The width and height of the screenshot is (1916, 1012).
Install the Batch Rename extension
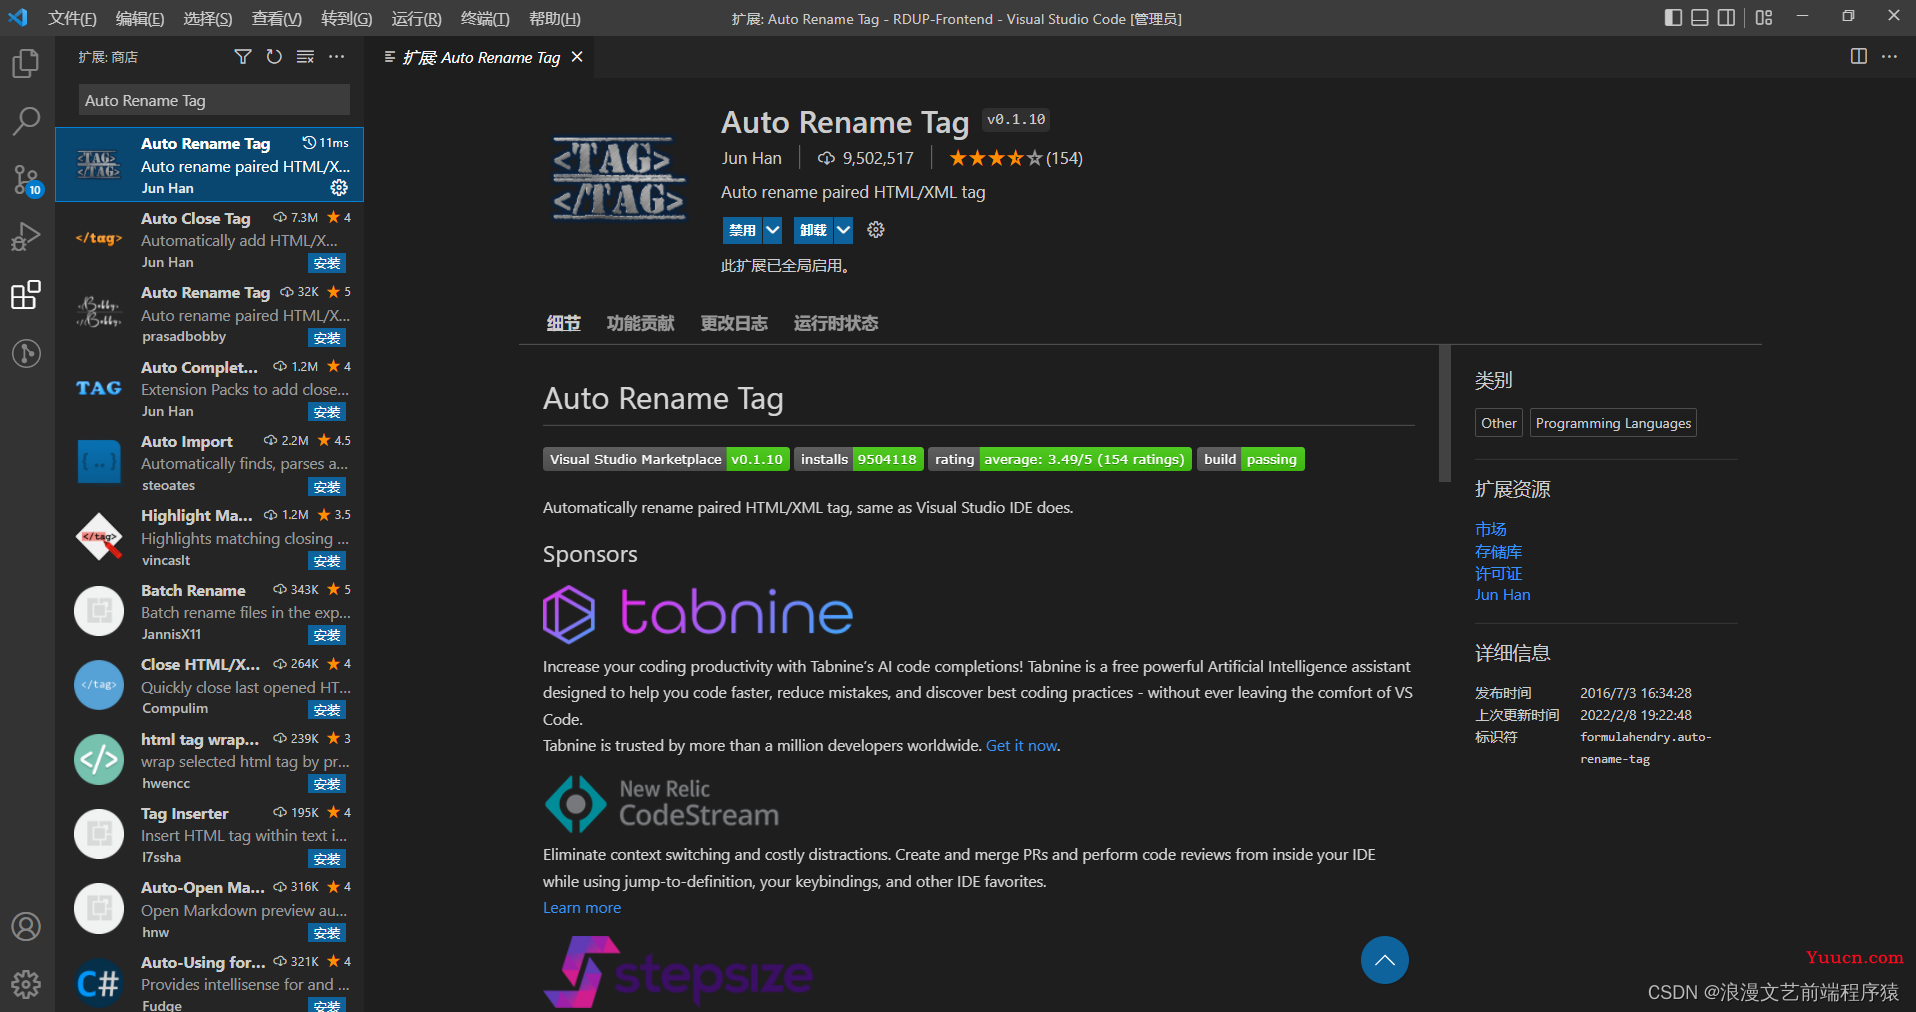pyautogui.click(x=327, y=635)
